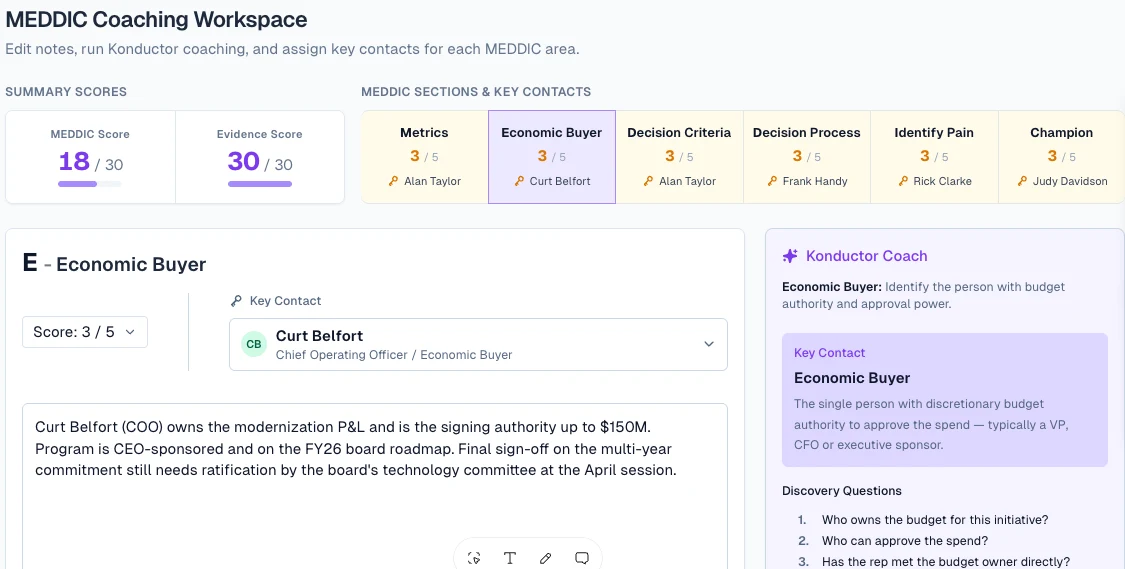Click the Konductor Coach sparkle icon
The image size is (1125, 569).
[x=790, y=256]
